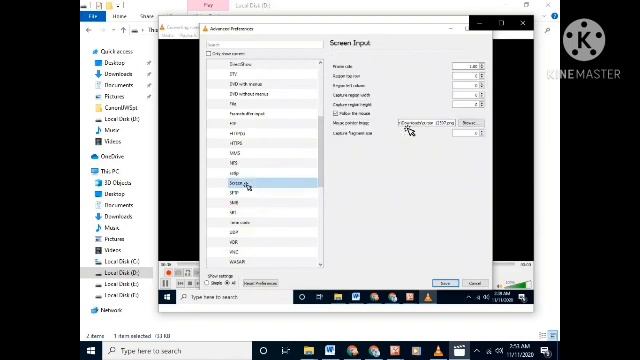Click the Mouse pointer image path field
Image resolution: width=640 pixels, height=360 pixels.
[426, 123]
